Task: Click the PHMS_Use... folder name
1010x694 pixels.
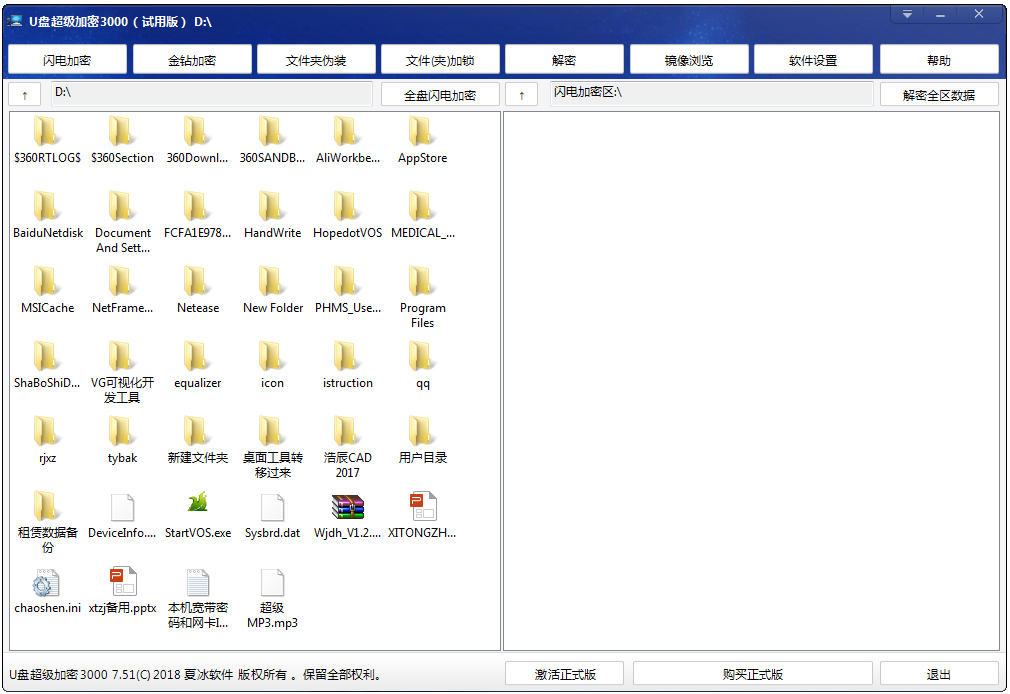Action: tap(347, 308)
